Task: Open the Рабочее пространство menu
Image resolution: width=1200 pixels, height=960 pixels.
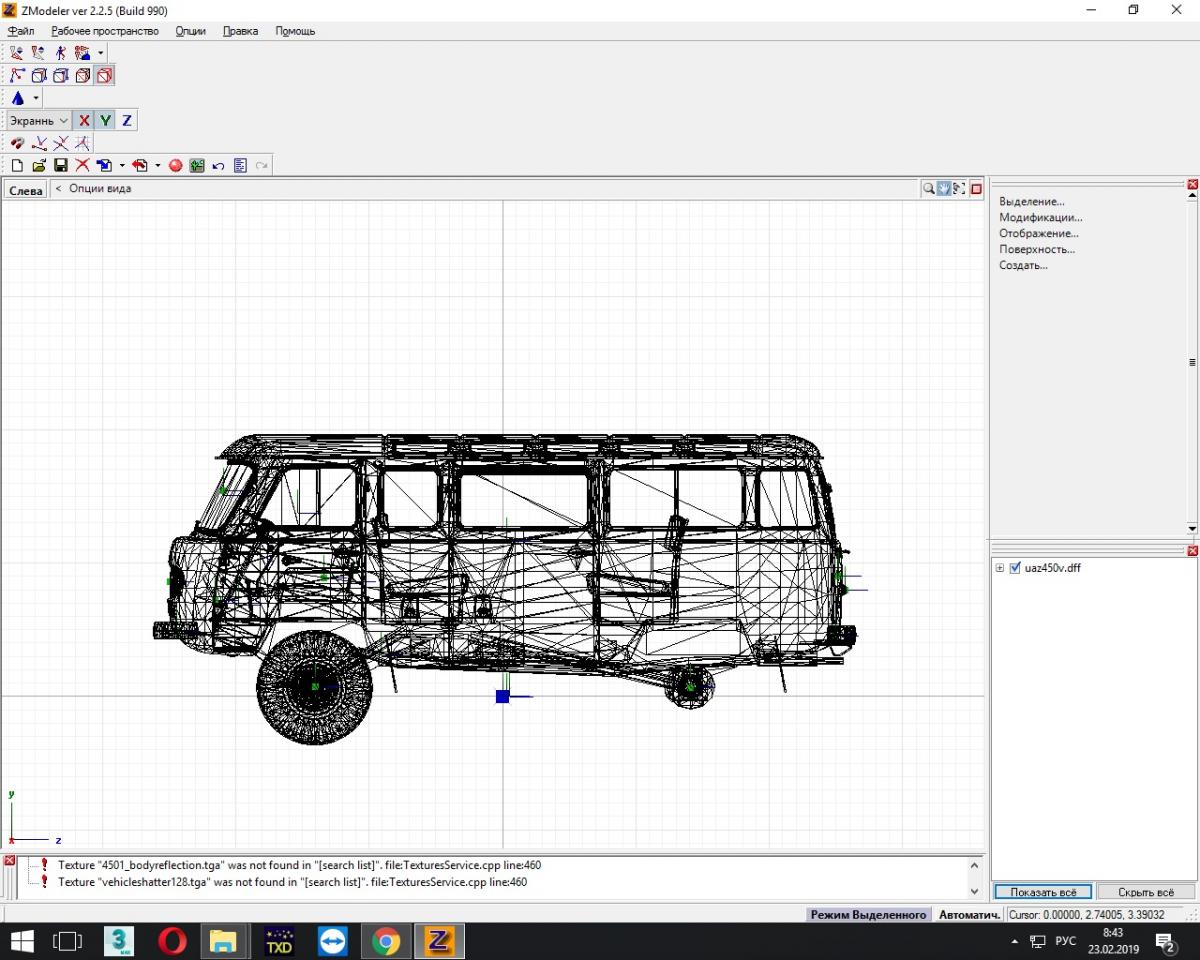Action: point(105,31)
